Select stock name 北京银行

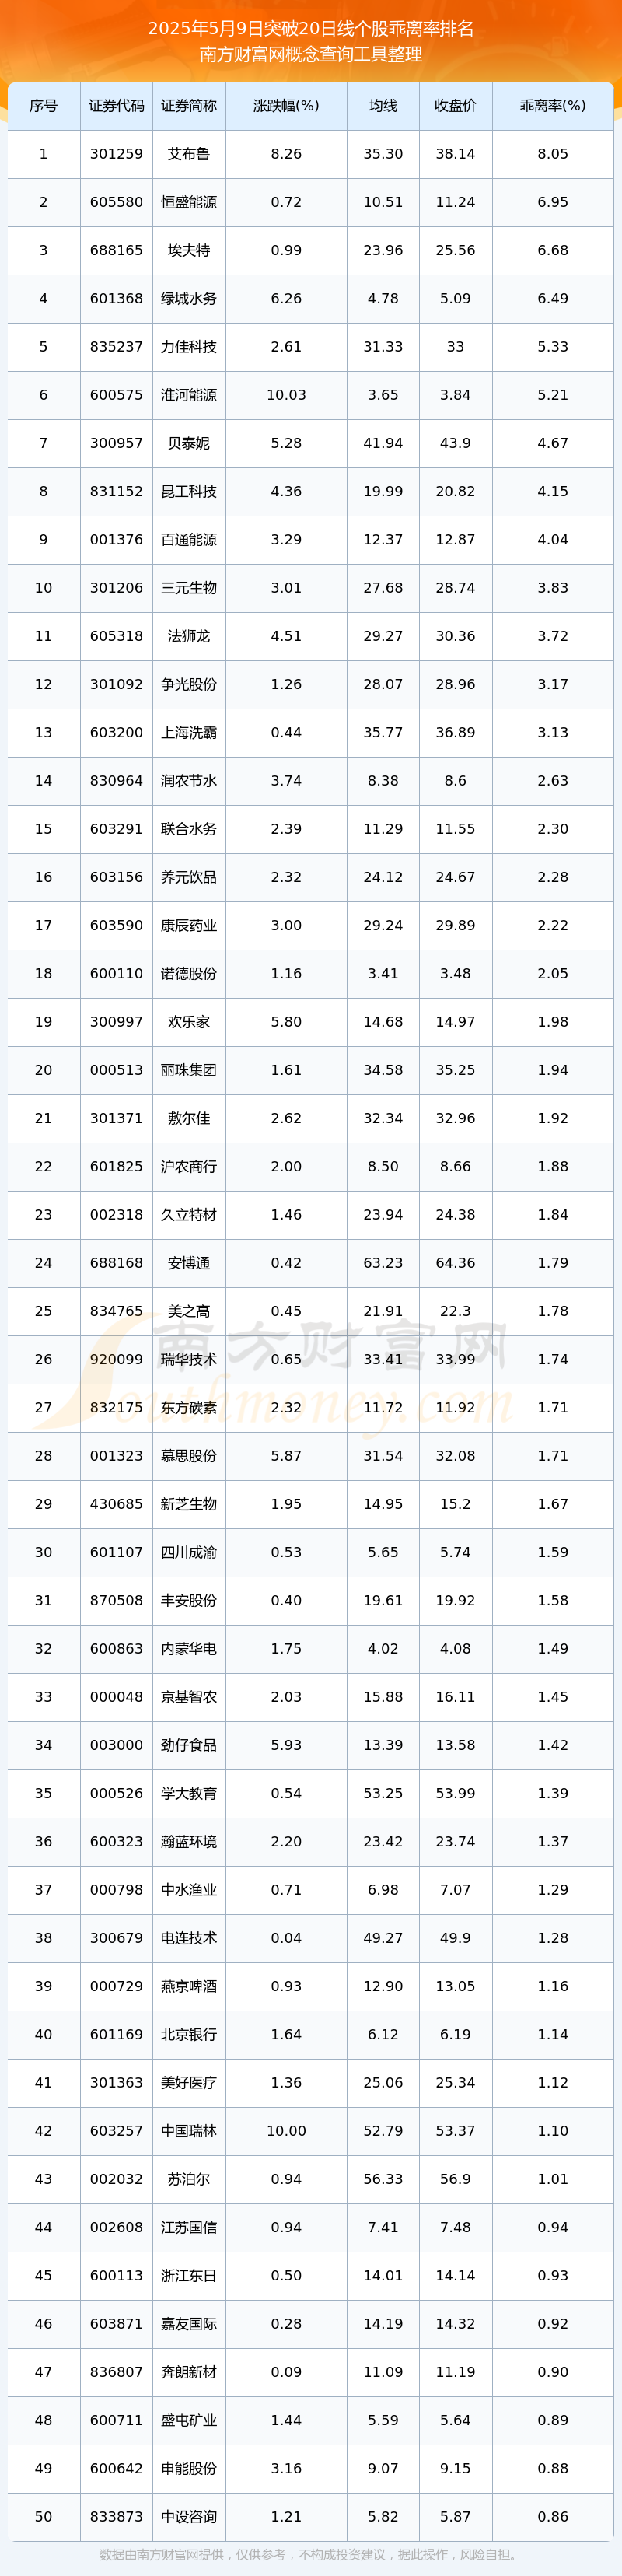(189, 2034)
